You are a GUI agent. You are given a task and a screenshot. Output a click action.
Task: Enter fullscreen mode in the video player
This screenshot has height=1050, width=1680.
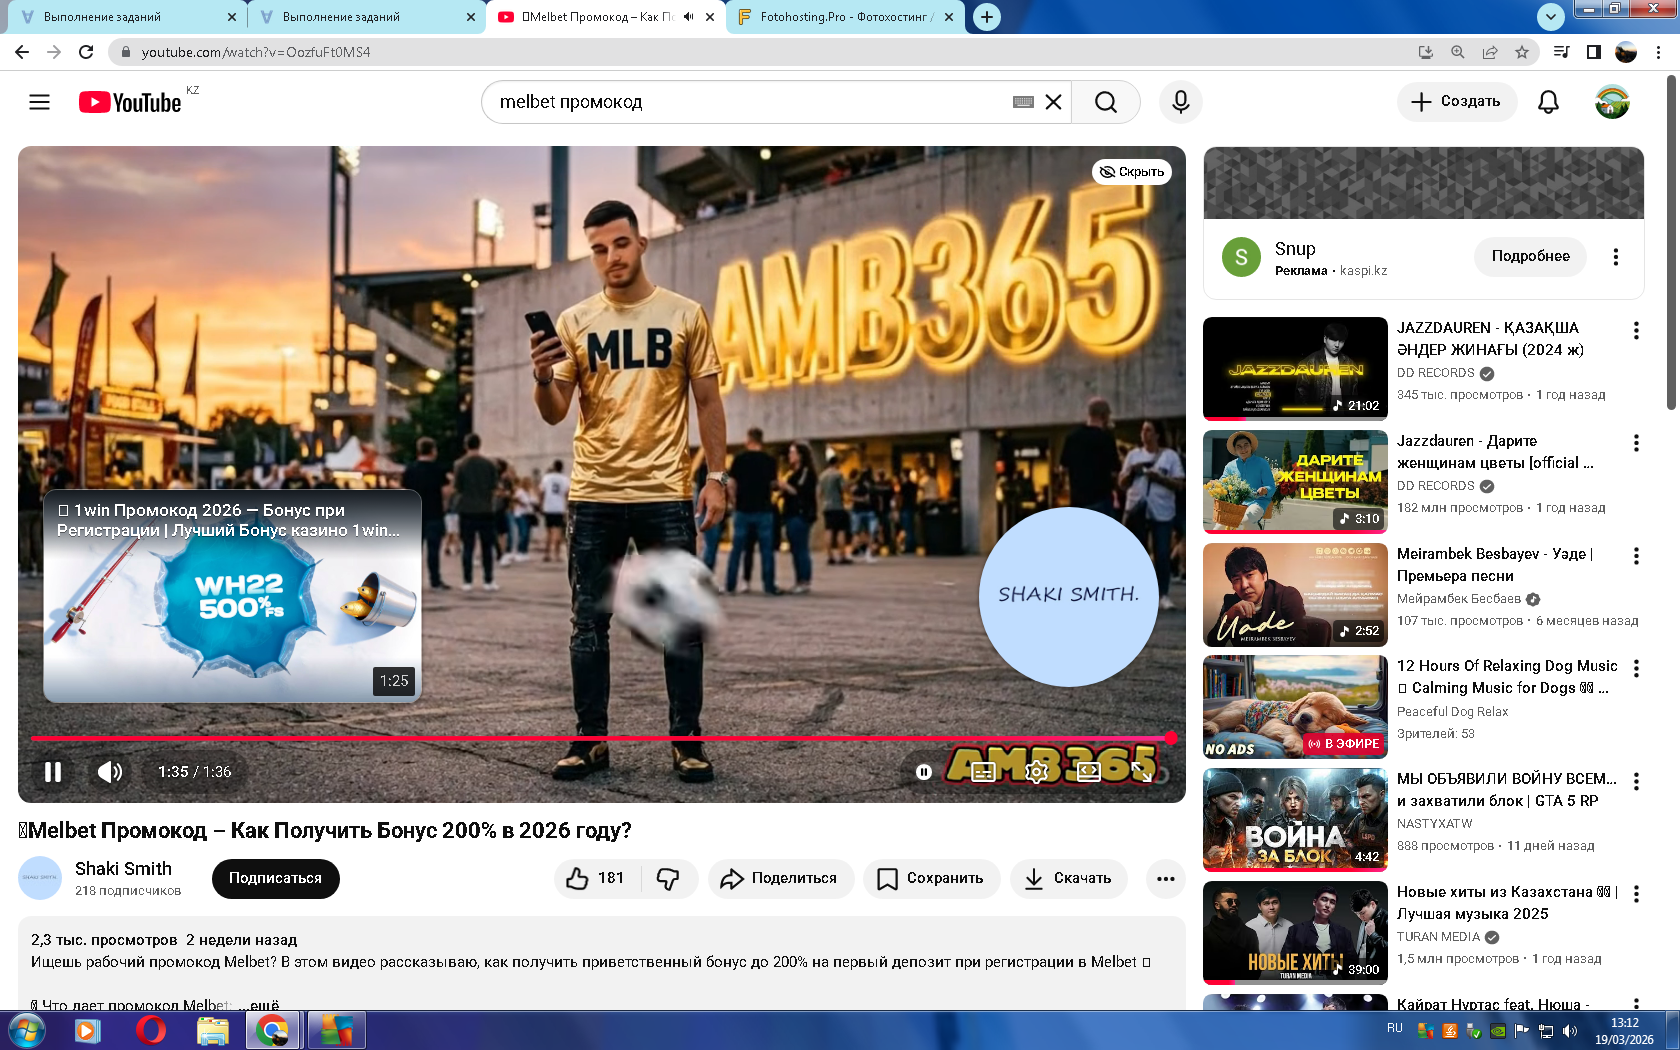click(1142, 772)
